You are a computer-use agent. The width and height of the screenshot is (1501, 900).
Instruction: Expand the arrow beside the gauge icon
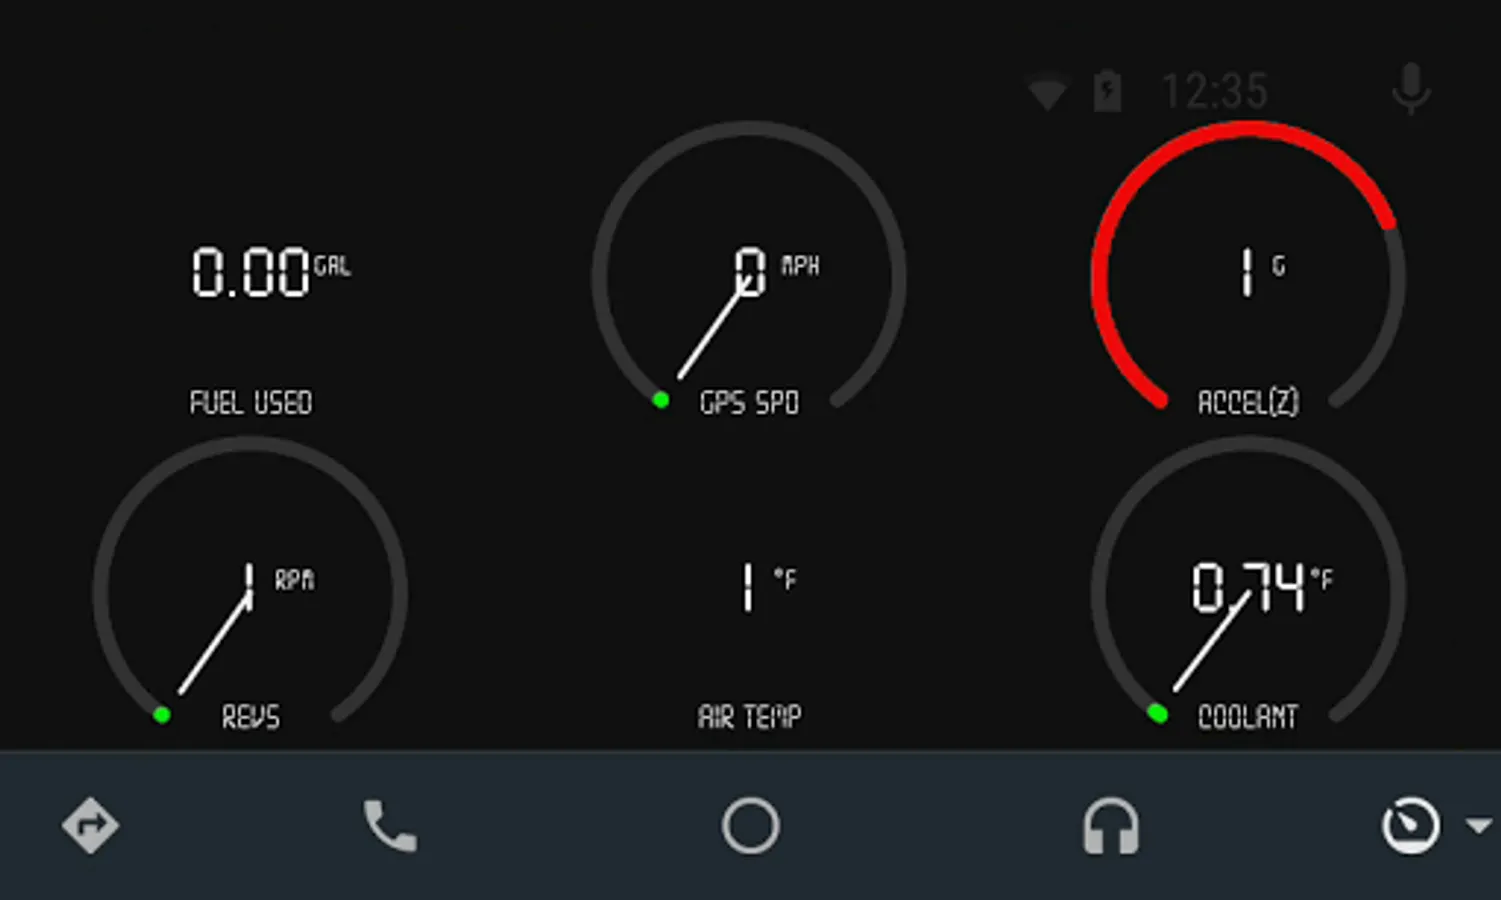pyautogui.click(x=1478, y=826)
